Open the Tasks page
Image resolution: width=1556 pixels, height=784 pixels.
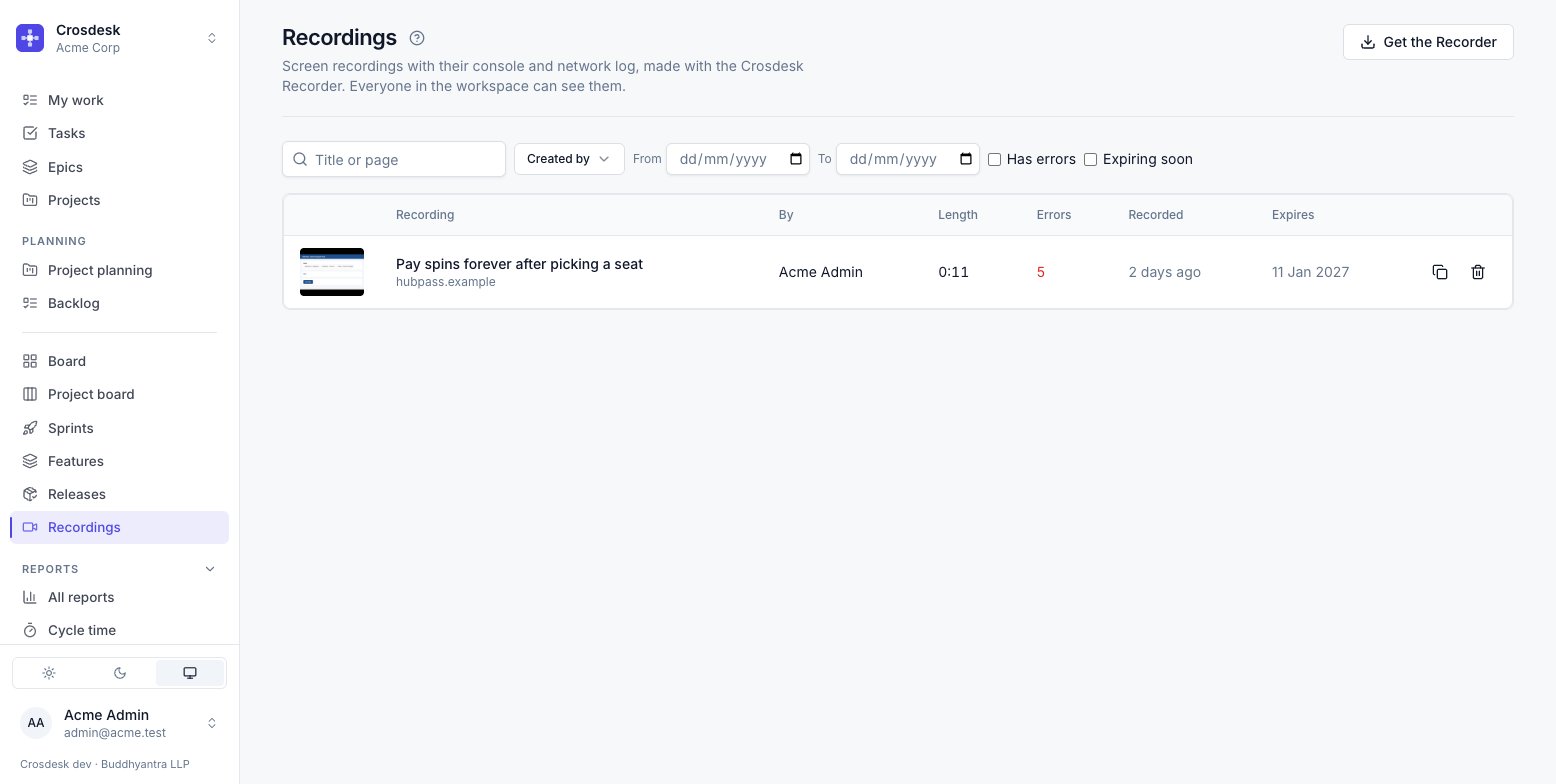point(120,133)
